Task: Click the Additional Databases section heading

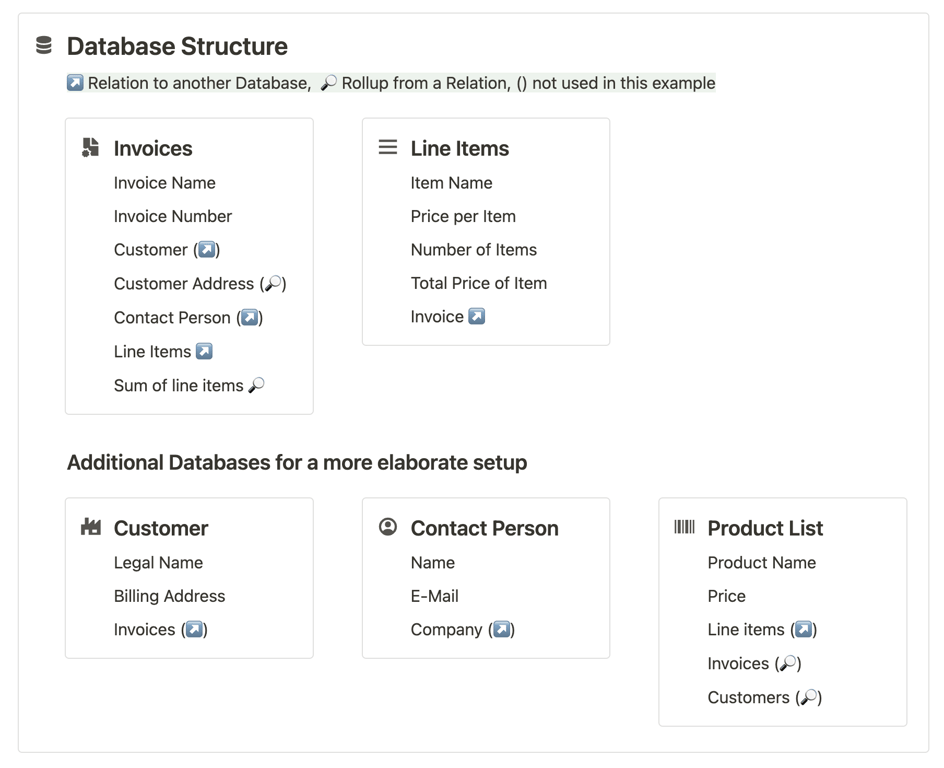Action: [x=297, y=462]
